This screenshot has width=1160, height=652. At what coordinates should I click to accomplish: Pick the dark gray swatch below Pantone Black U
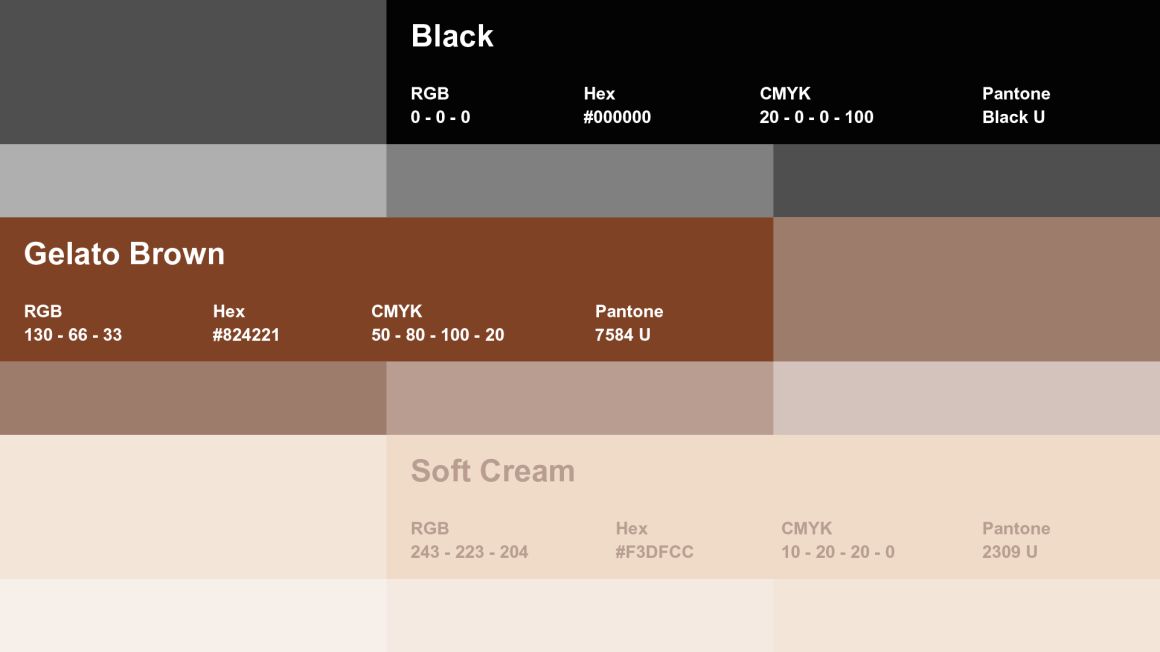[966, 181]
